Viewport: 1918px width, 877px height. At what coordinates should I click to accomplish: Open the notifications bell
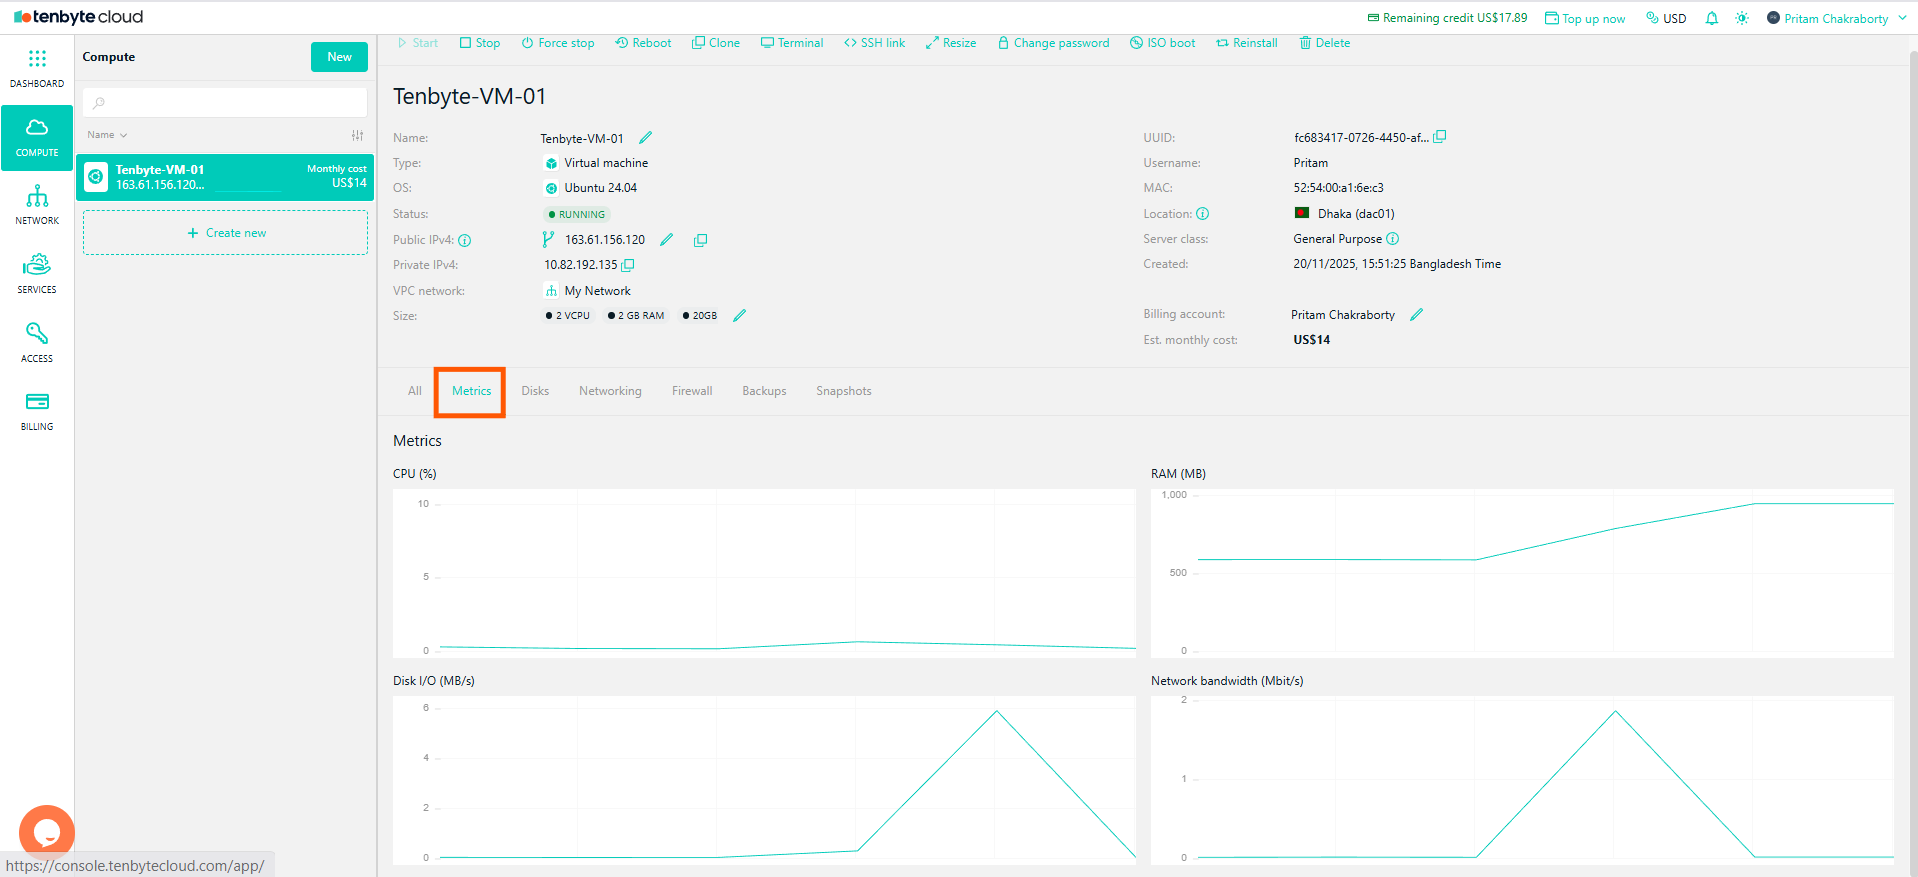[x=1712, y=18]
